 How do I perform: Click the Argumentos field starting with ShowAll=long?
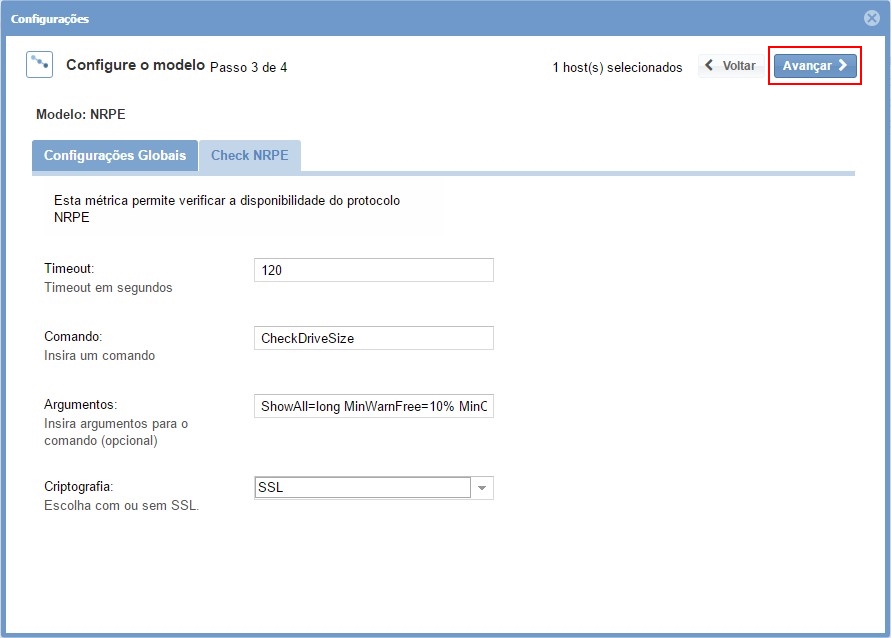pyautogui.click(x=373, y=406)
